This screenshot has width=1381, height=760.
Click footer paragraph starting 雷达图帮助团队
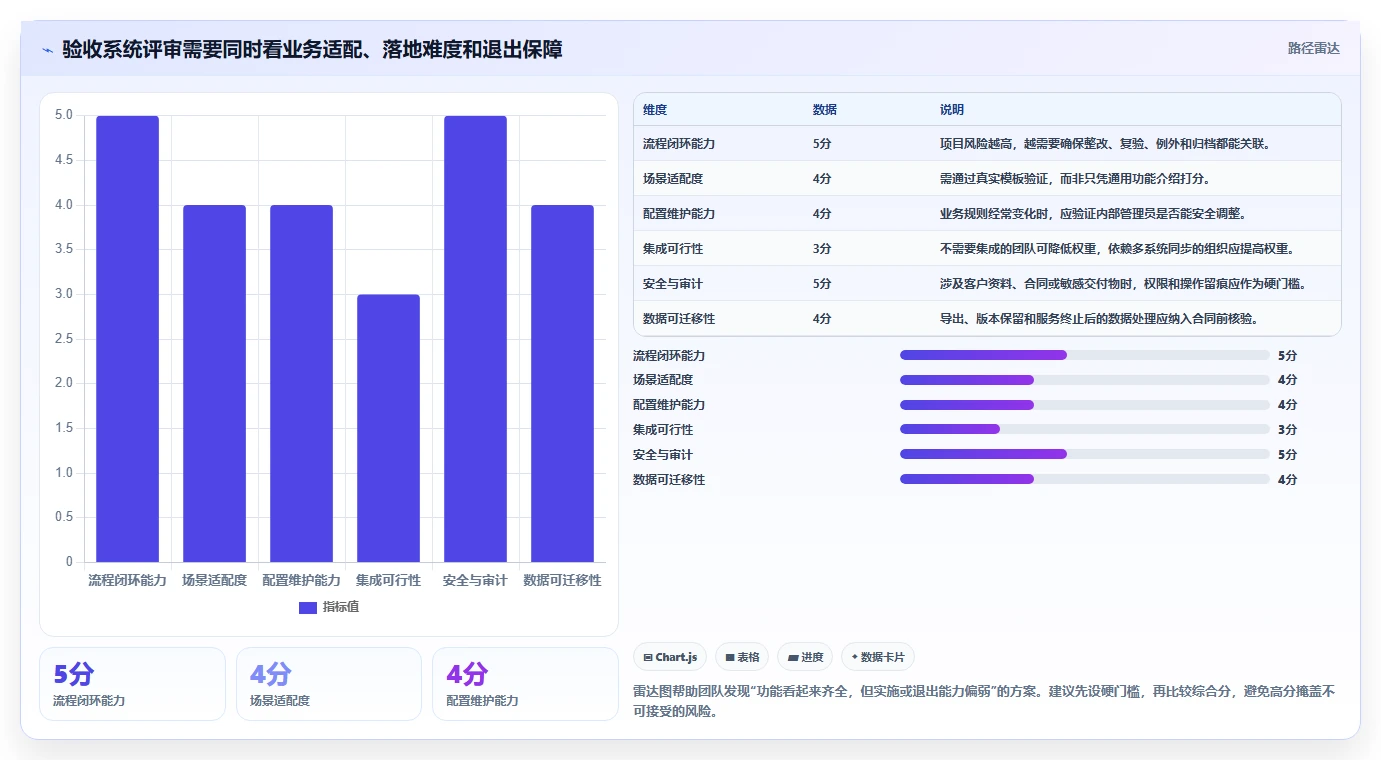pyautogui.click(x=984, y=702)
